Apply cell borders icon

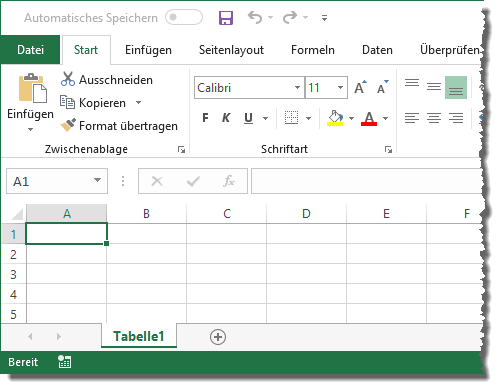(x=291, y=118)
